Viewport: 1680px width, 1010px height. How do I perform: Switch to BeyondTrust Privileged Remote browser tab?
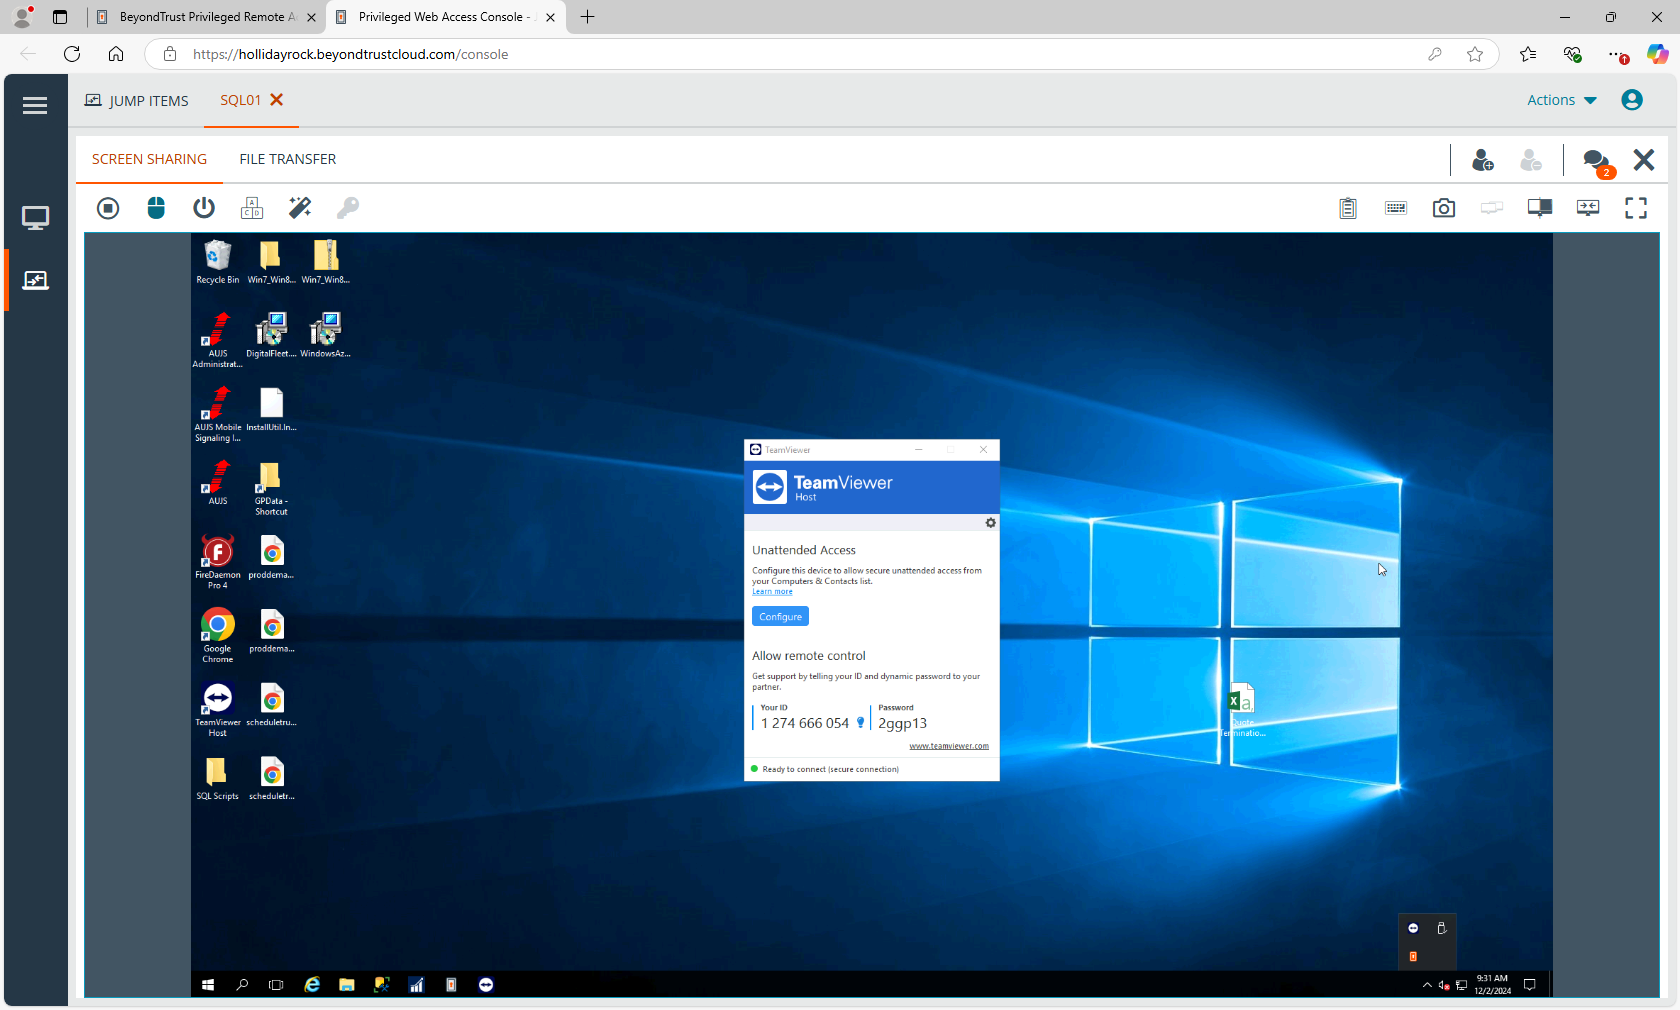click(x=206, y=17)
